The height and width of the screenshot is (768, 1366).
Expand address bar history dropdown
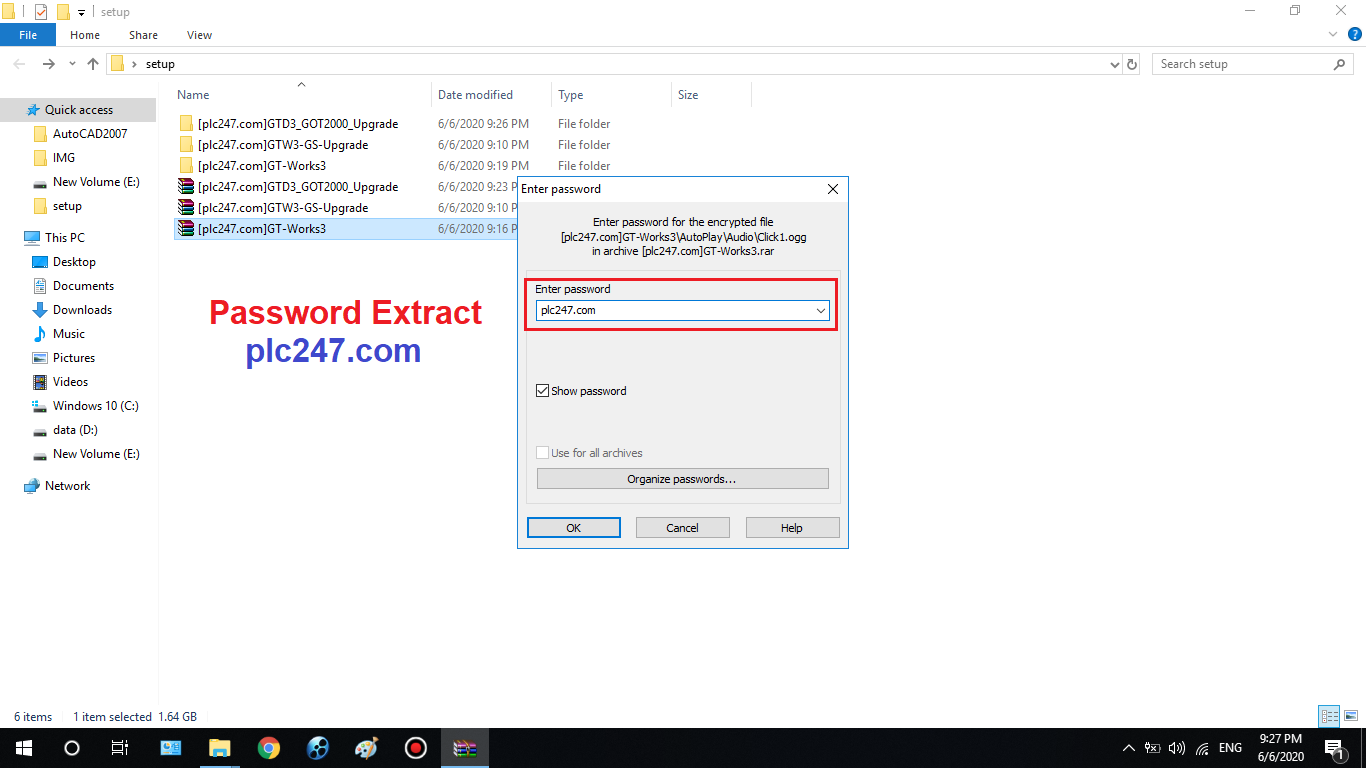coord(1115,64)
